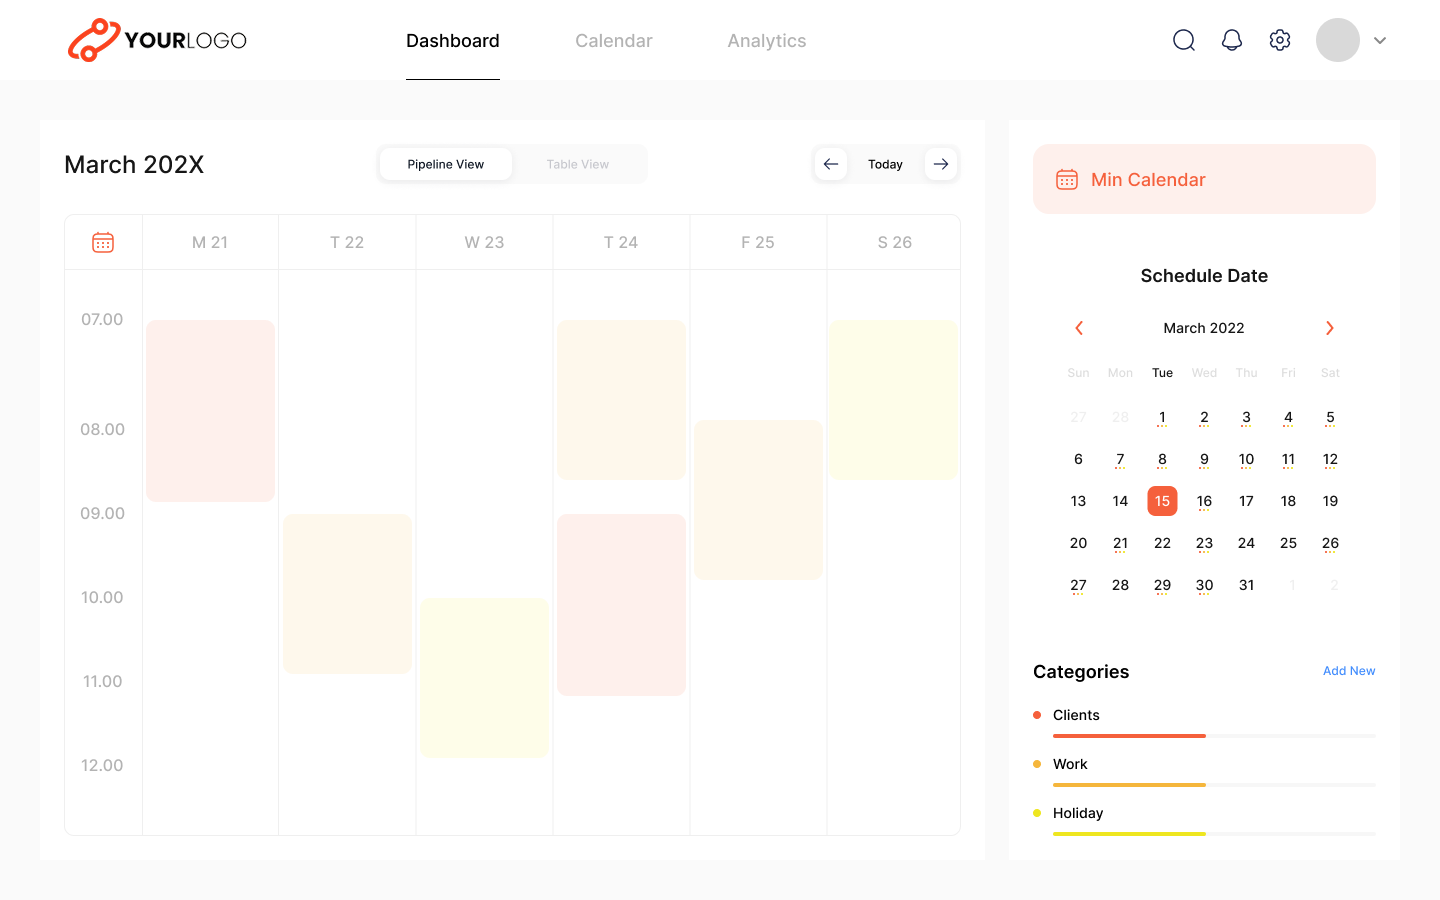Open notifications bell icon
Screen dimensions: 1440x900
pyautogui.click(x=1232, y=40)
